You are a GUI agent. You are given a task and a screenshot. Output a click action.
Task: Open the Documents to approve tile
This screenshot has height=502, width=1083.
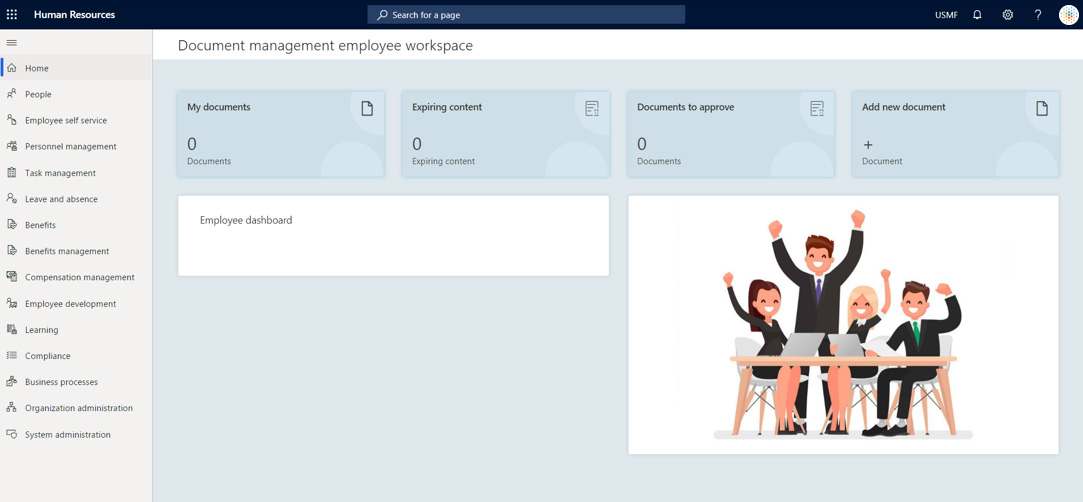(731, 134)
